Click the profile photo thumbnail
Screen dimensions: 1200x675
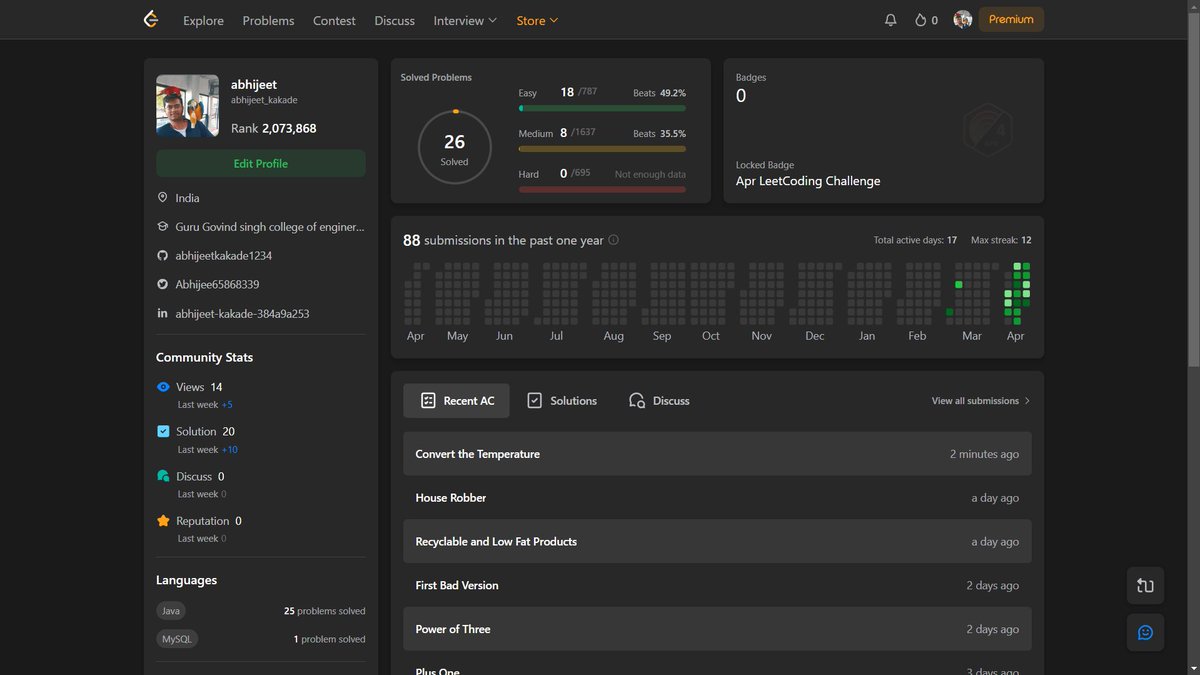click(x=188, y=106)
